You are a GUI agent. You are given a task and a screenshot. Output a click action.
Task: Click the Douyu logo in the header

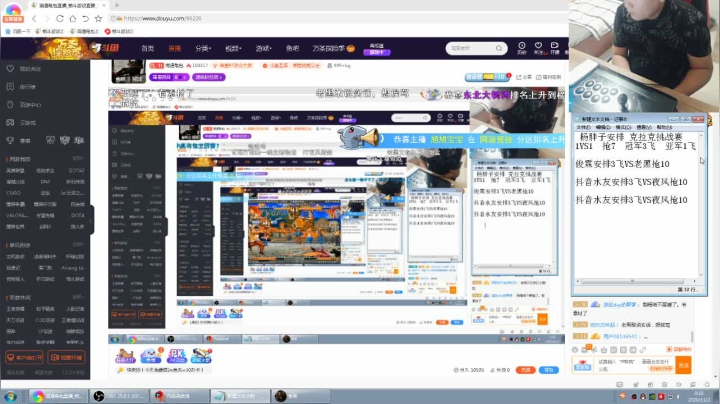tap(105, 48)
